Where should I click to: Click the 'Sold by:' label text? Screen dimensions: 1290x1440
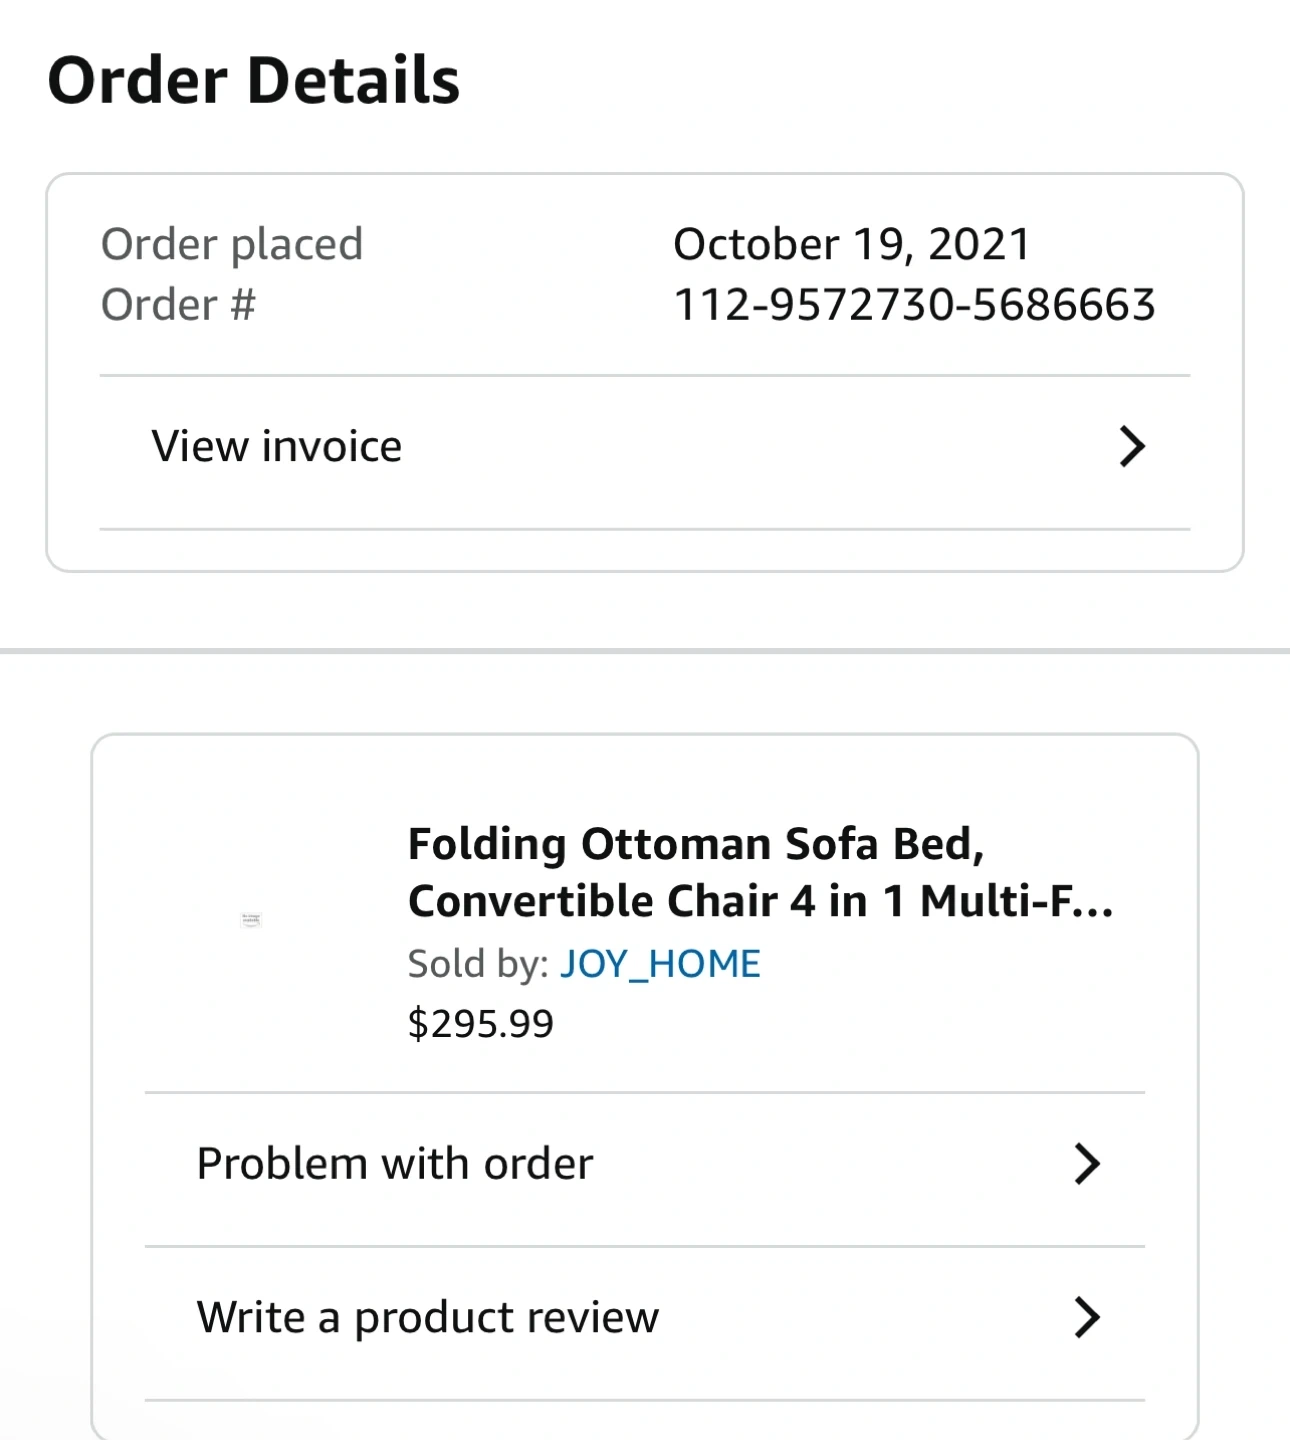point(478,964)
